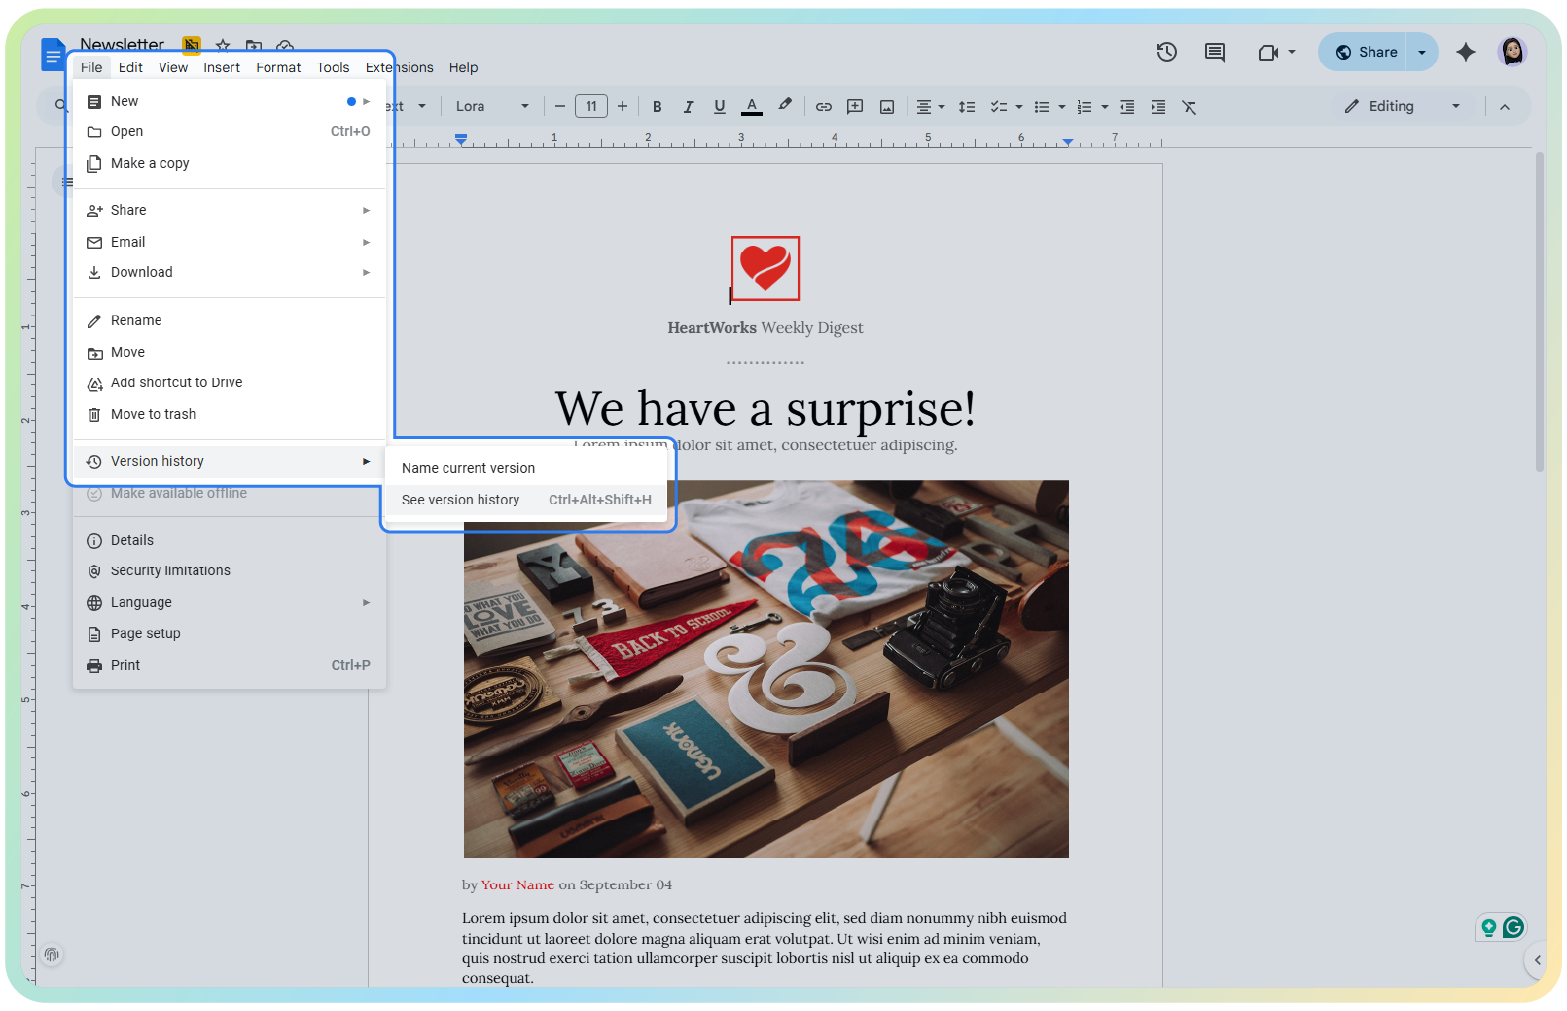Open the Lora font dropdown
This screenshot has height=1011, width=1567.
tap(492, 106)
